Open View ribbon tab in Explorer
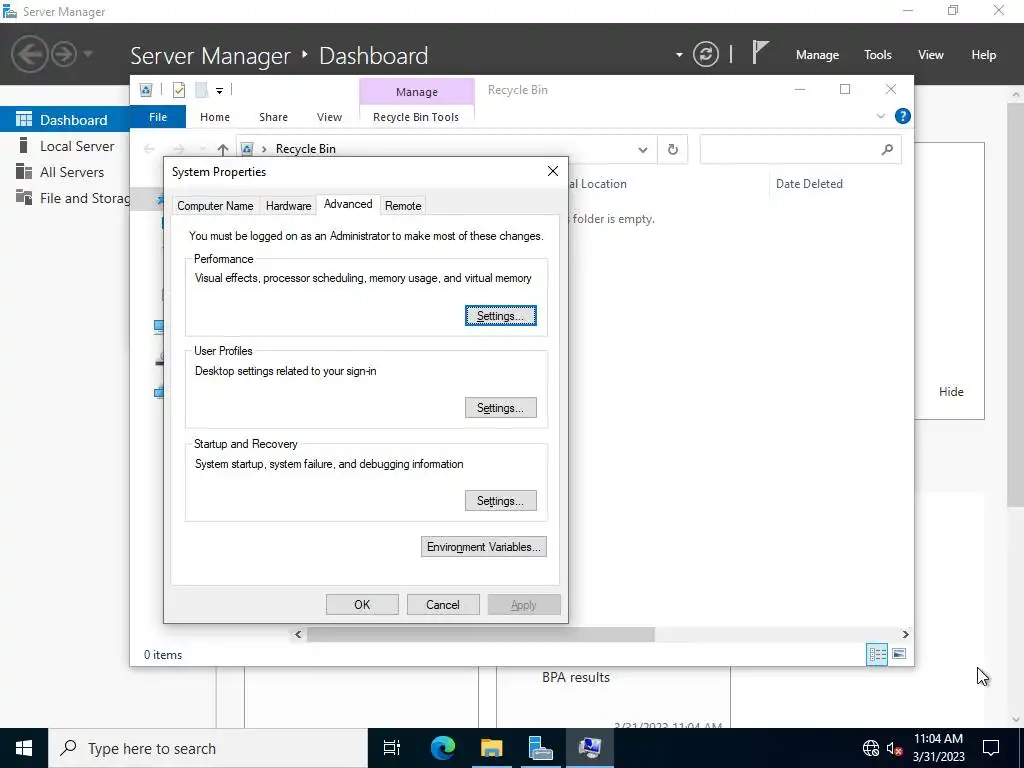Screen dimensions: 1024x768 pos(329,117)
